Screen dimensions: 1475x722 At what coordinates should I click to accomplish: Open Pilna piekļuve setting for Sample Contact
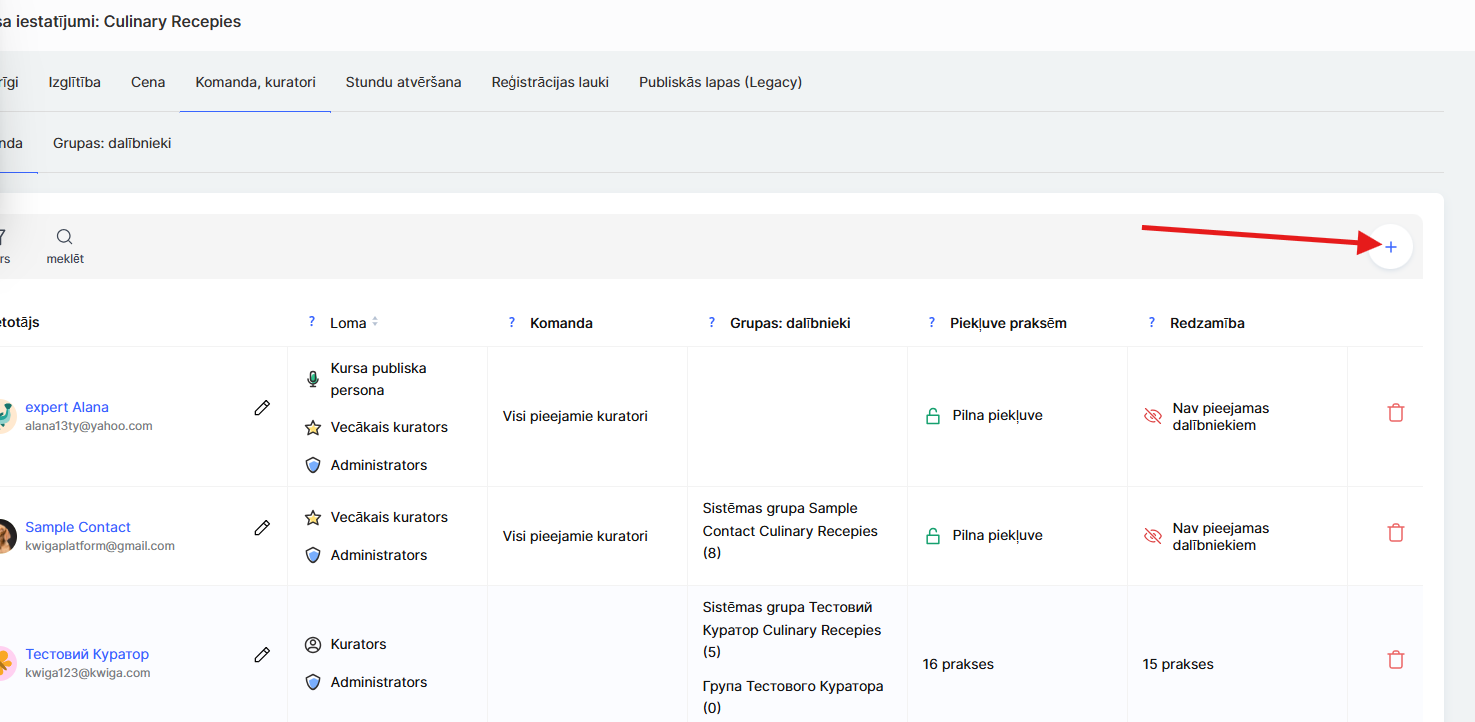point(997,536)
